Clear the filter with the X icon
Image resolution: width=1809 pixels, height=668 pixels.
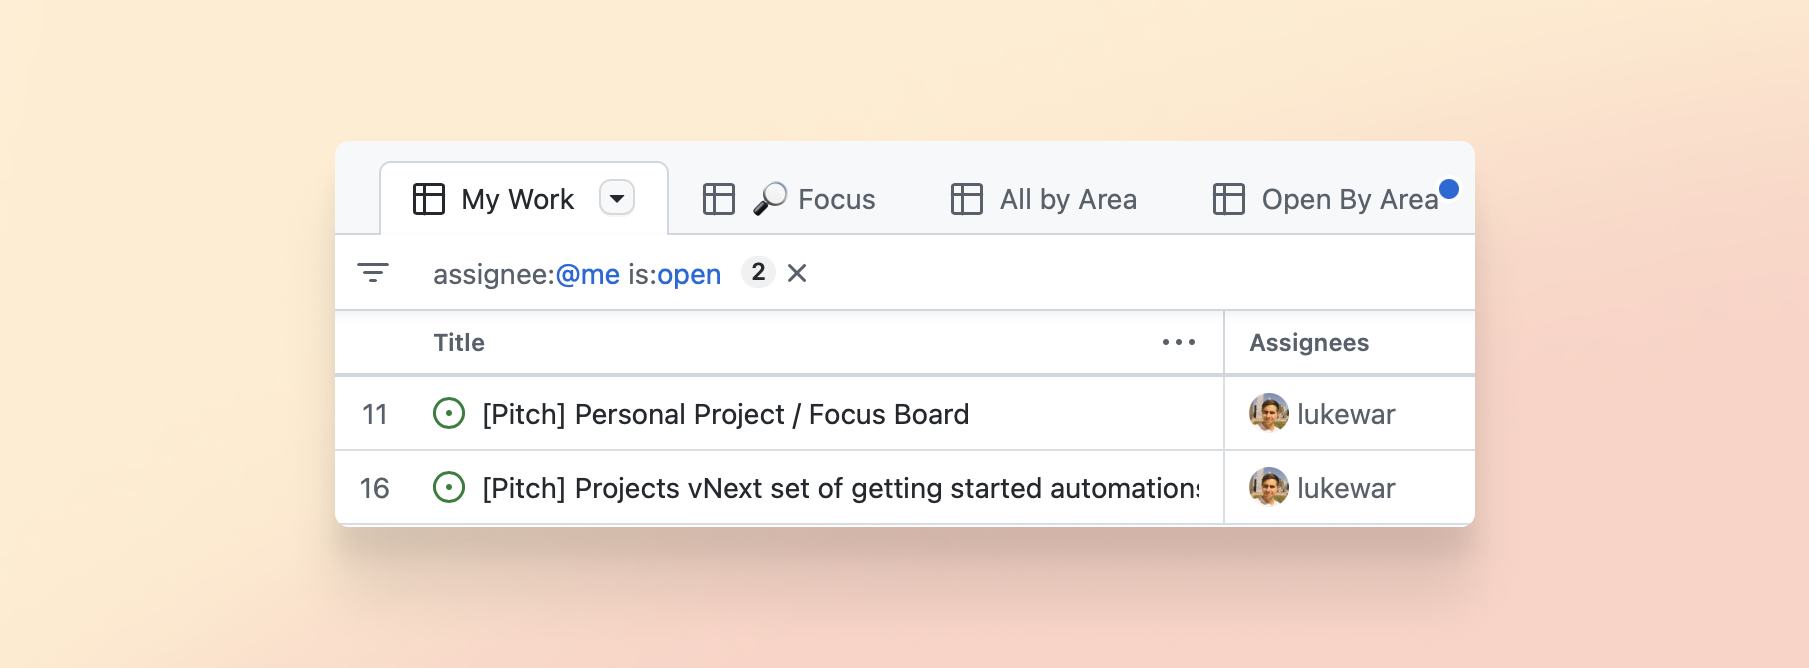796,273
